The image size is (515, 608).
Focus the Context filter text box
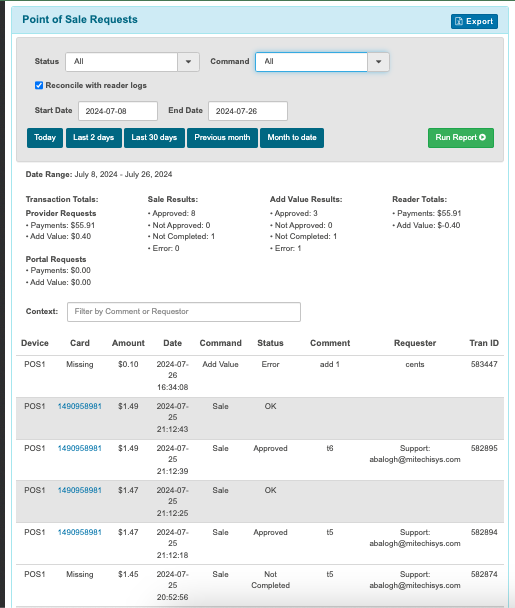(184, 312)
